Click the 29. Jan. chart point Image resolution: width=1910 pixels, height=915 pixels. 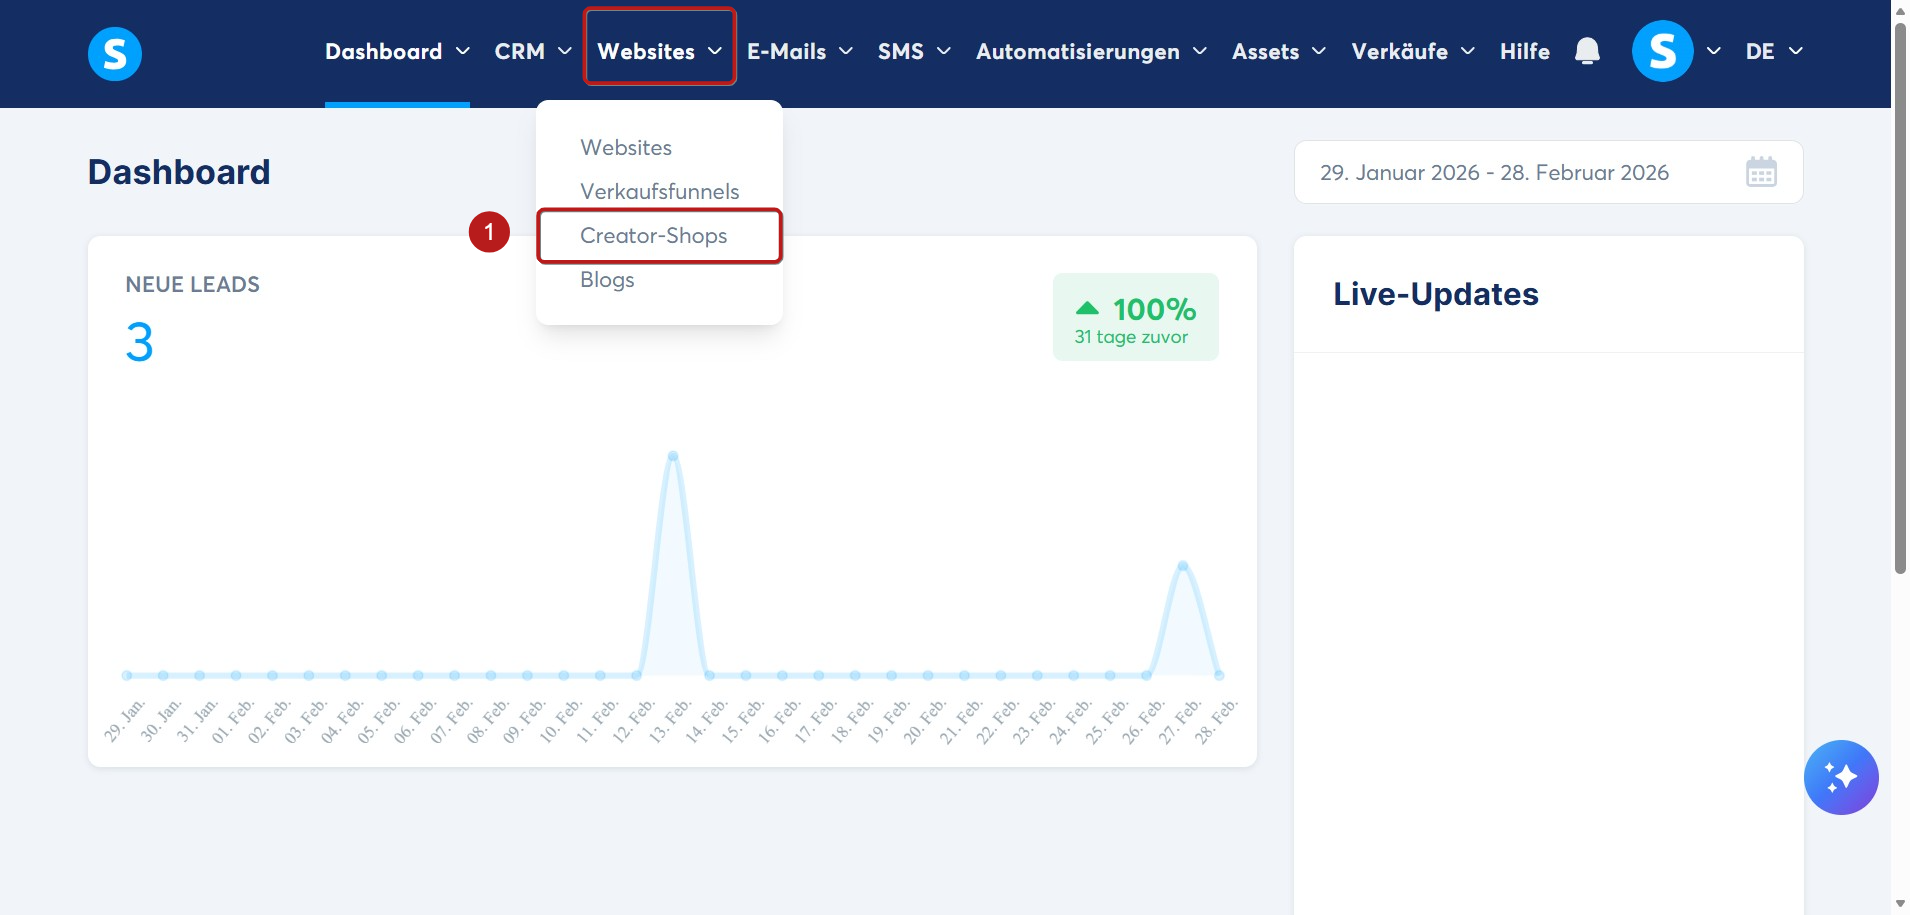tap(127, 676)
